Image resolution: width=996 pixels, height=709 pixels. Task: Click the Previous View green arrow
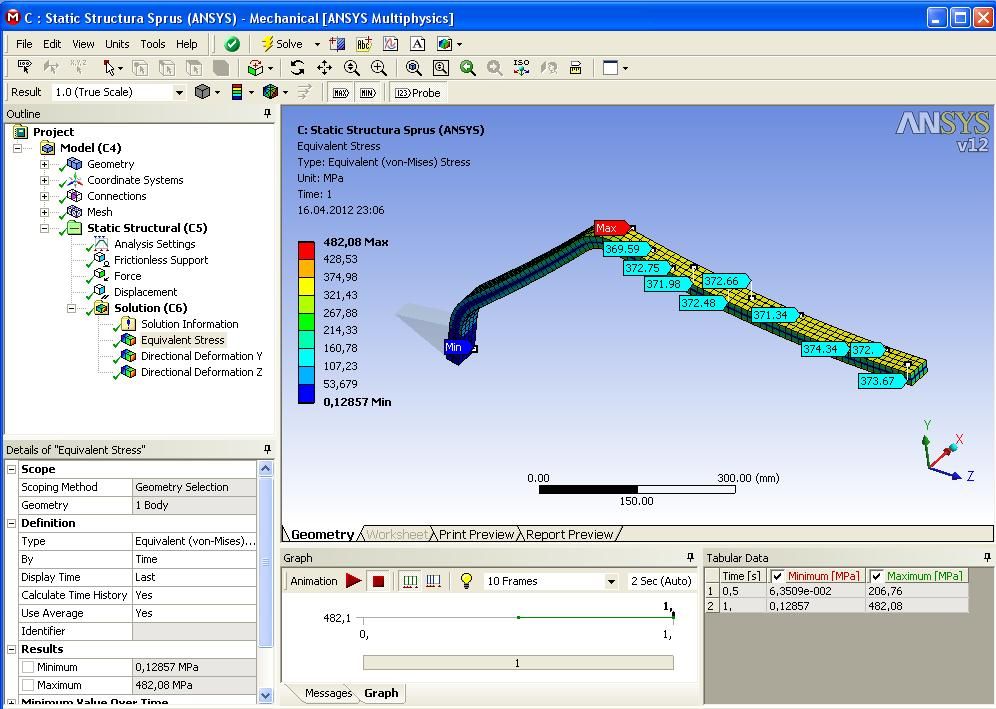click(x=468, y=67)
